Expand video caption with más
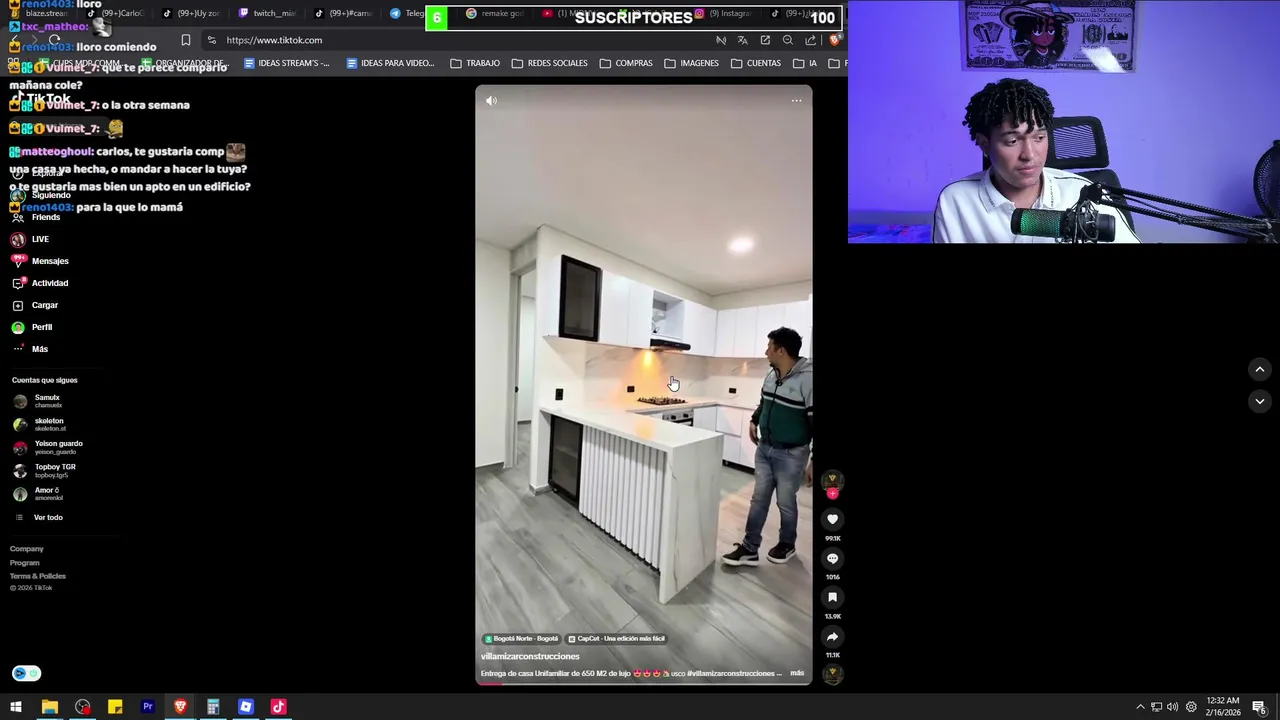This screenshot has width=1280, height=720. click(797, 673)
